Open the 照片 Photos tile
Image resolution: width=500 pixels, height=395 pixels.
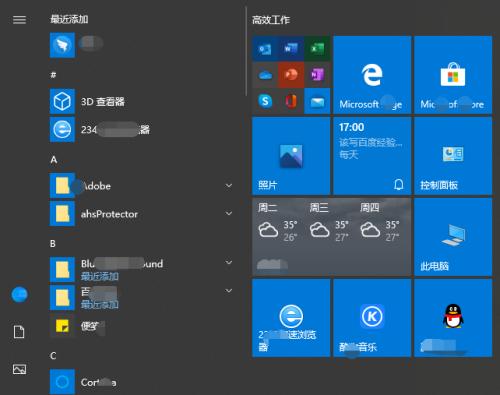(291, 156)
